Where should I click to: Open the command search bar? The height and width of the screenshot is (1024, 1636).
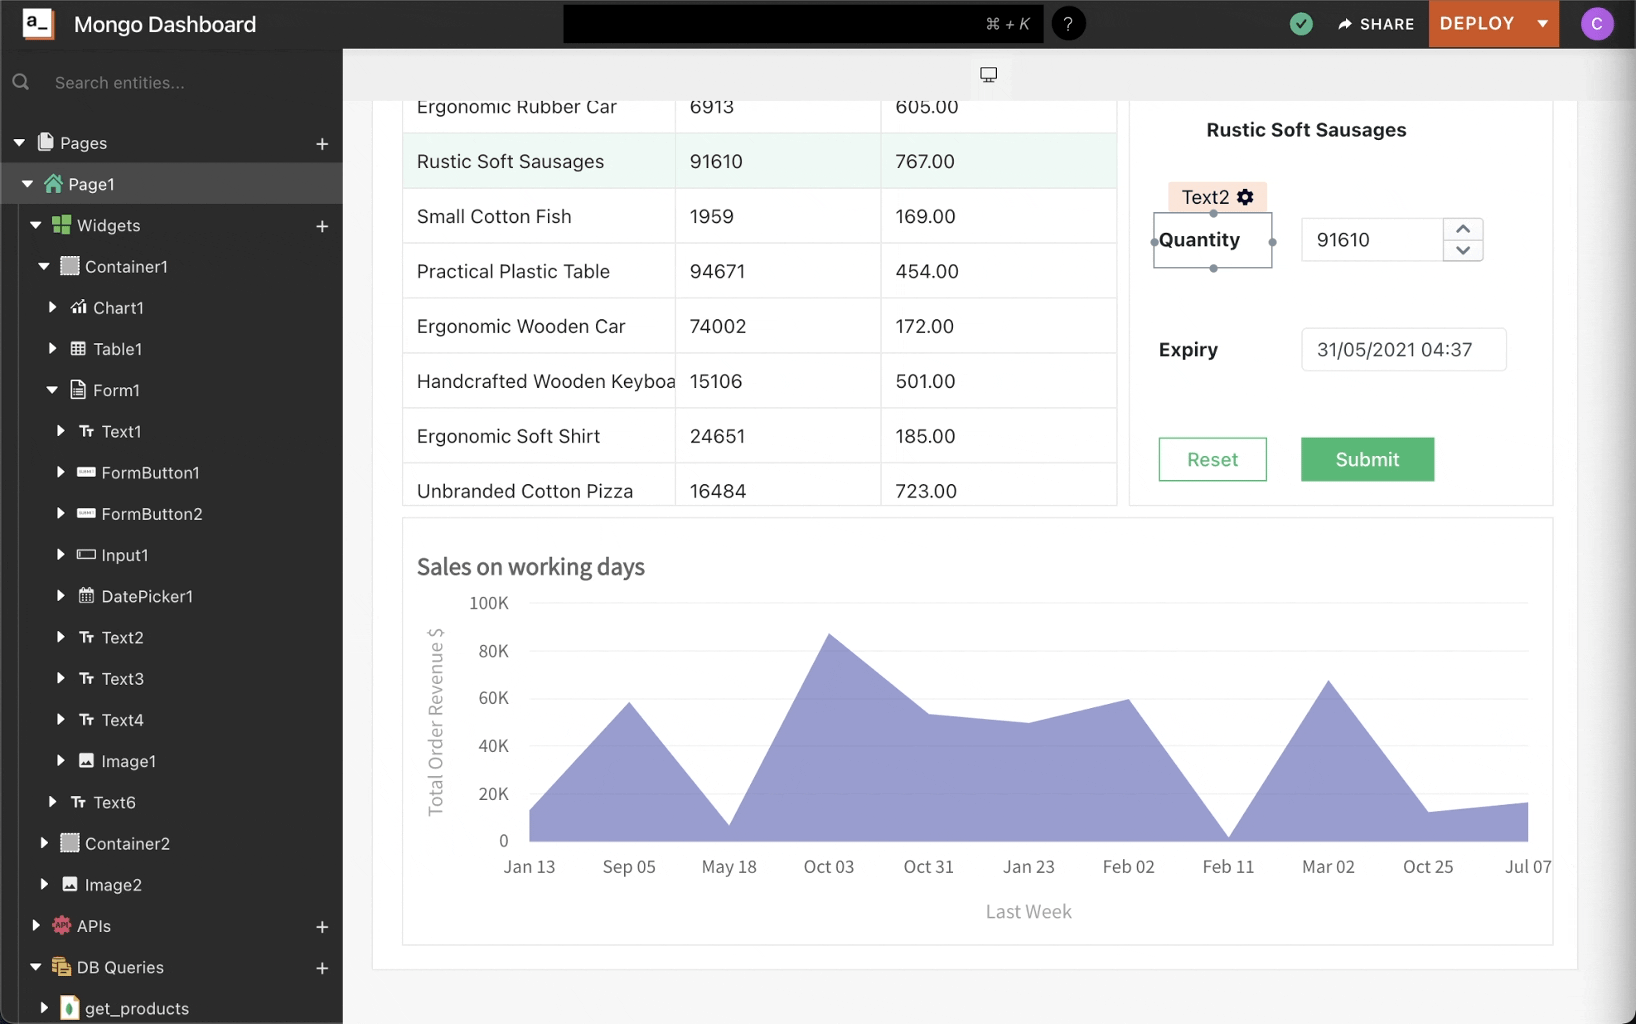803,24
